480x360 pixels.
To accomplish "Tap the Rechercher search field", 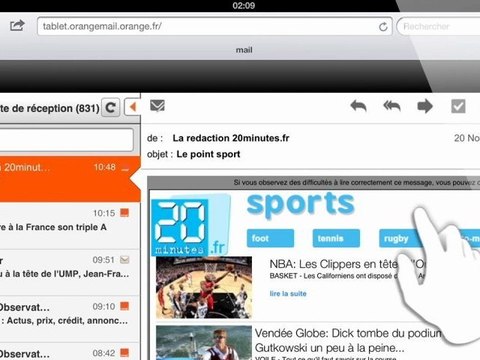I will coord(438,26).
